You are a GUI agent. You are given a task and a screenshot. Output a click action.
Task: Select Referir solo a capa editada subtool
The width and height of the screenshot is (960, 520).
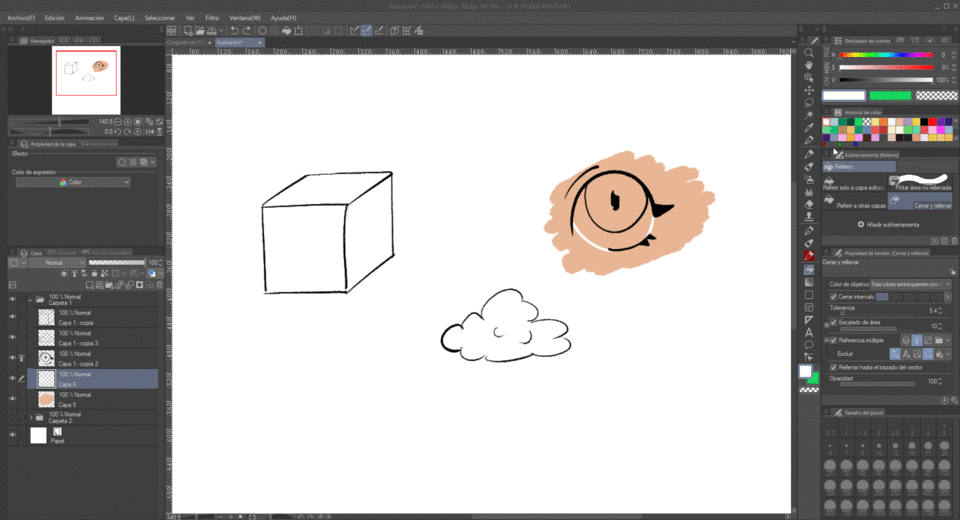pyautogui.click(x=855, y=183)
